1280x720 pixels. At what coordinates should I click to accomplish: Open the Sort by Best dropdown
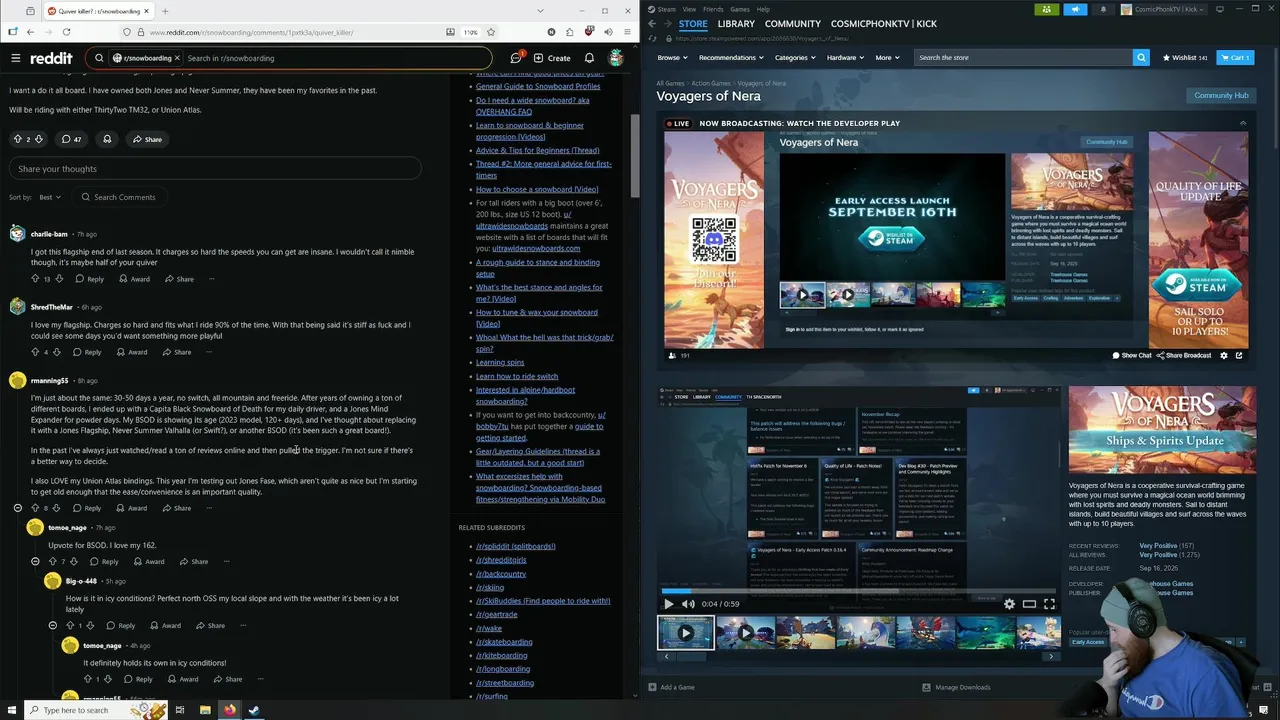[x=50, y=197]
